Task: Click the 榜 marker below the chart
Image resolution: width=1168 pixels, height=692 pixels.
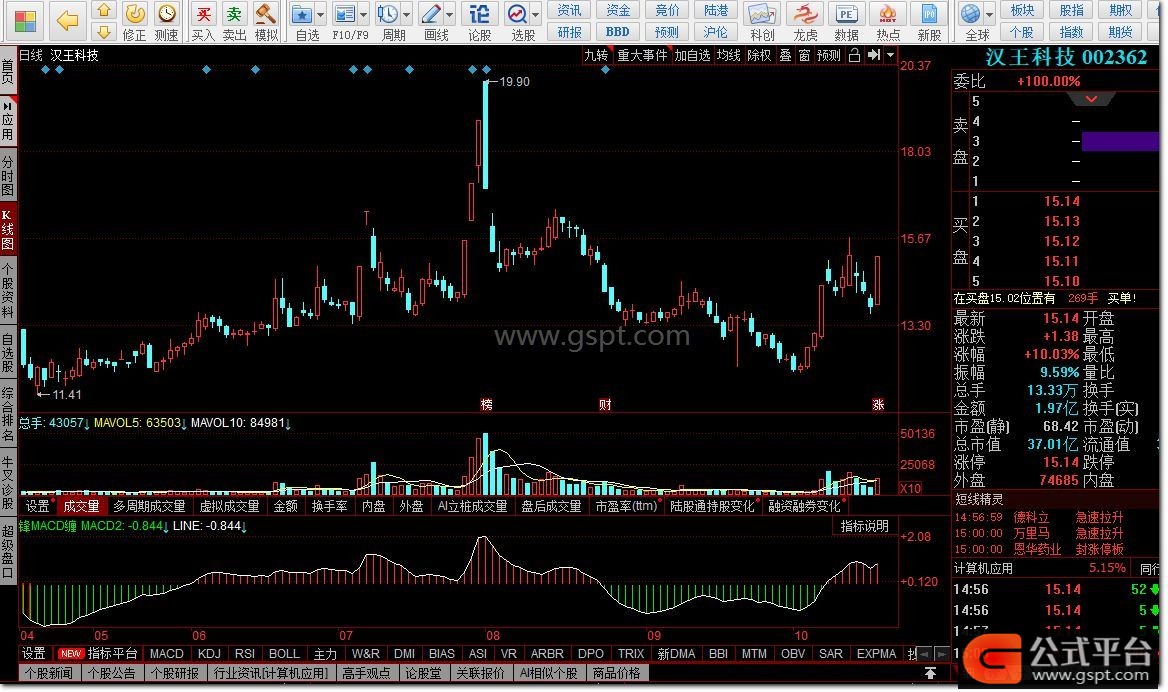Action: point(486,404)
